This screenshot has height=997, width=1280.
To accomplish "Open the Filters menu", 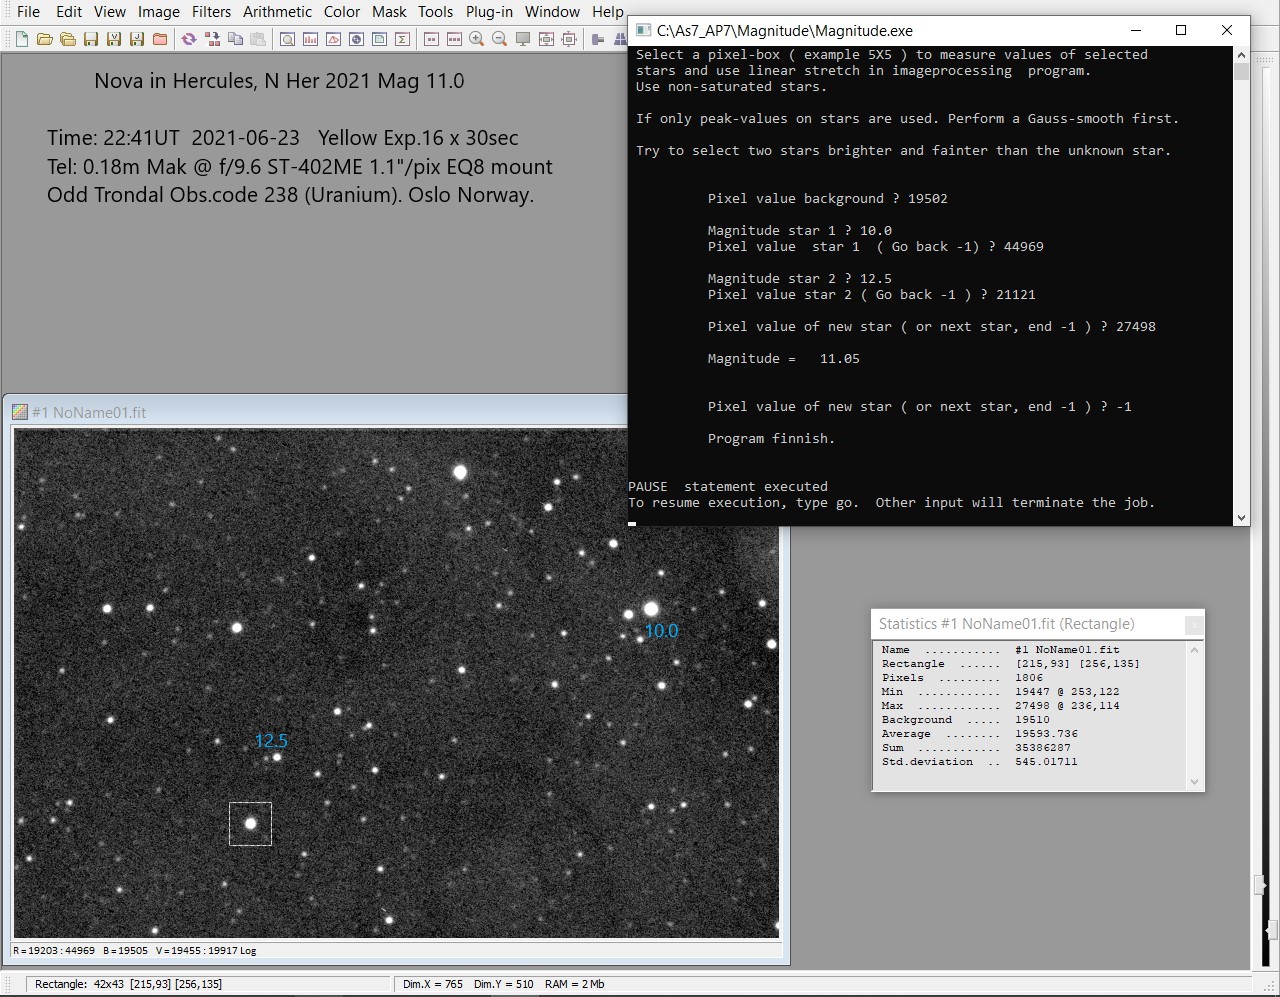I will pos(211,12).
